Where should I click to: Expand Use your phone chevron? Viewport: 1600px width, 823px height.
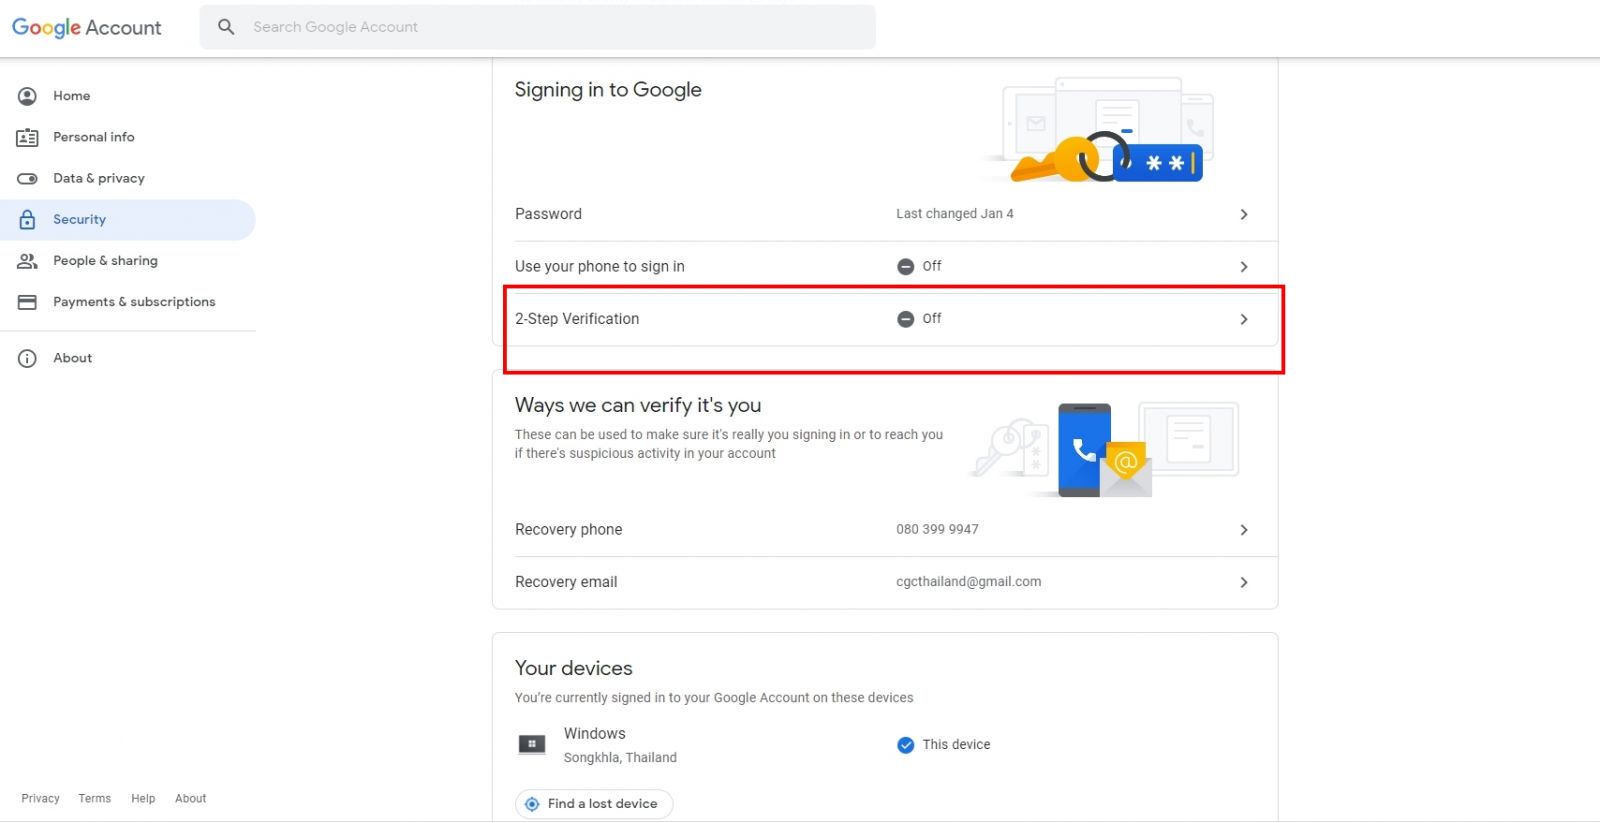tap(1244, 267)
